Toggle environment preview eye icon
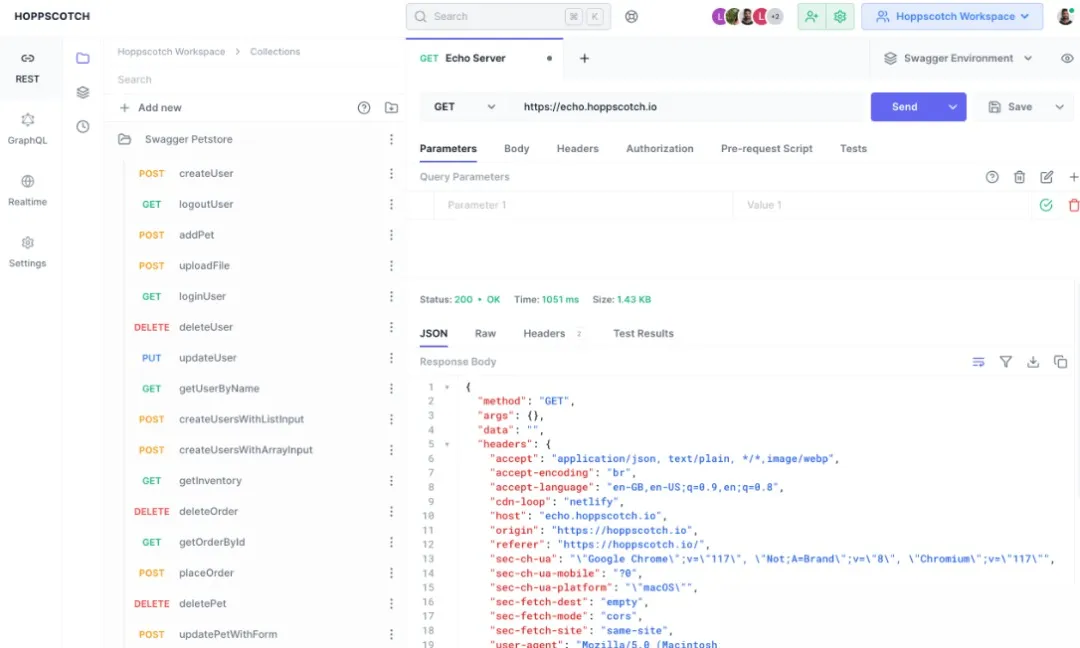Screen dimensions: 1080x648 1067,59
